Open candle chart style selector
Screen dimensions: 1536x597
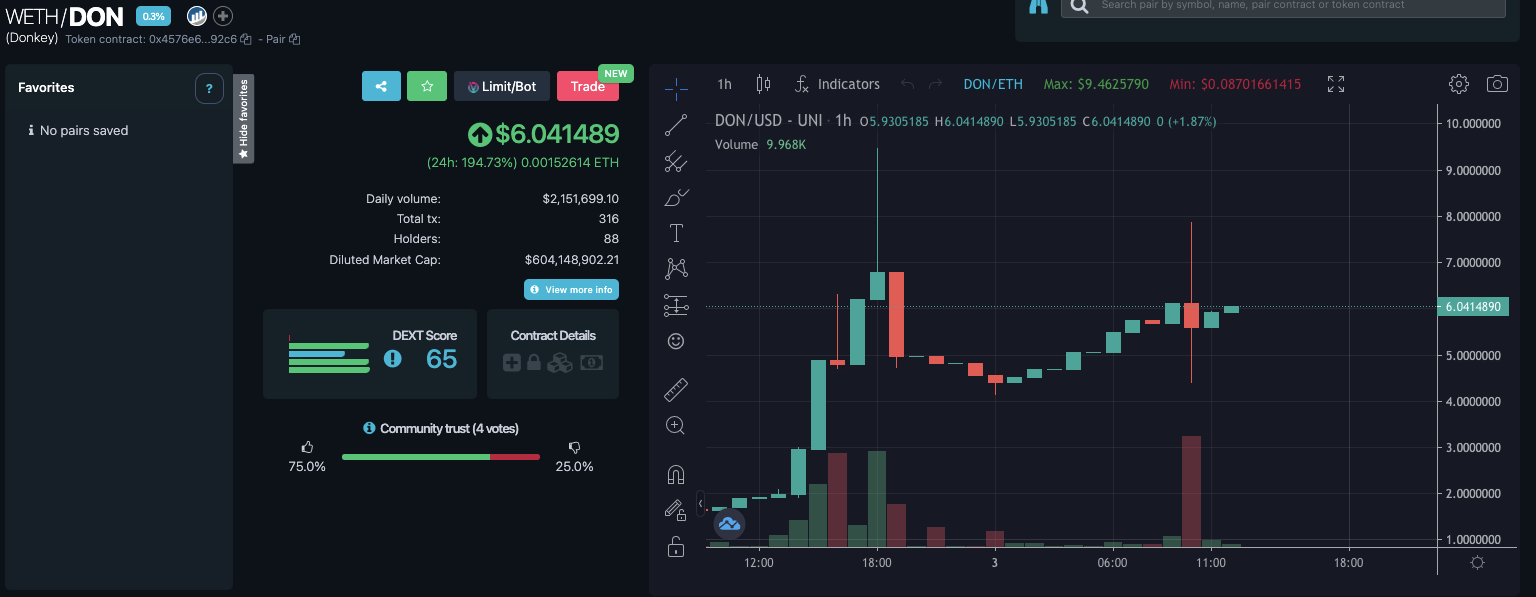[764, 84]
